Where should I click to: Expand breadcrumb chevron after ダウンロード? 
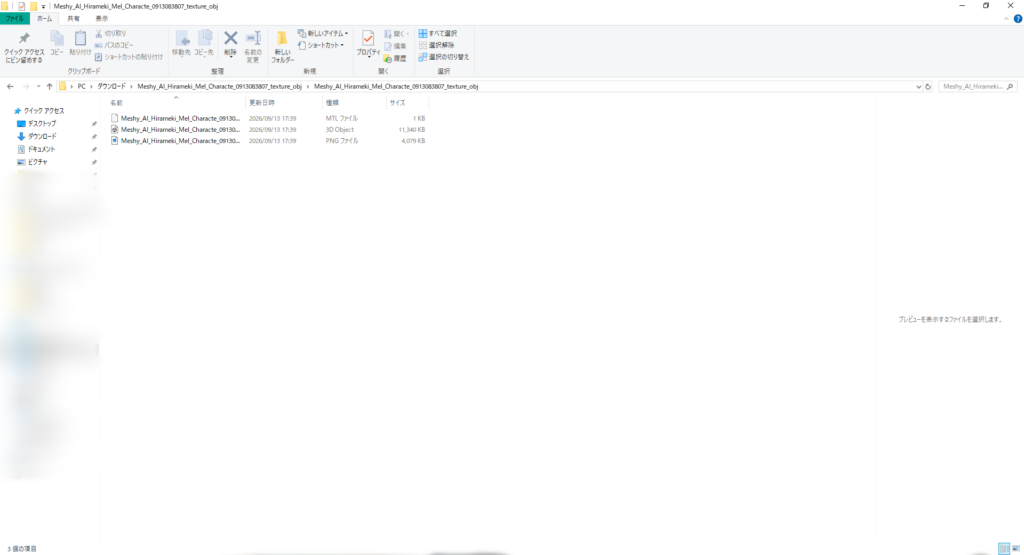131,86
